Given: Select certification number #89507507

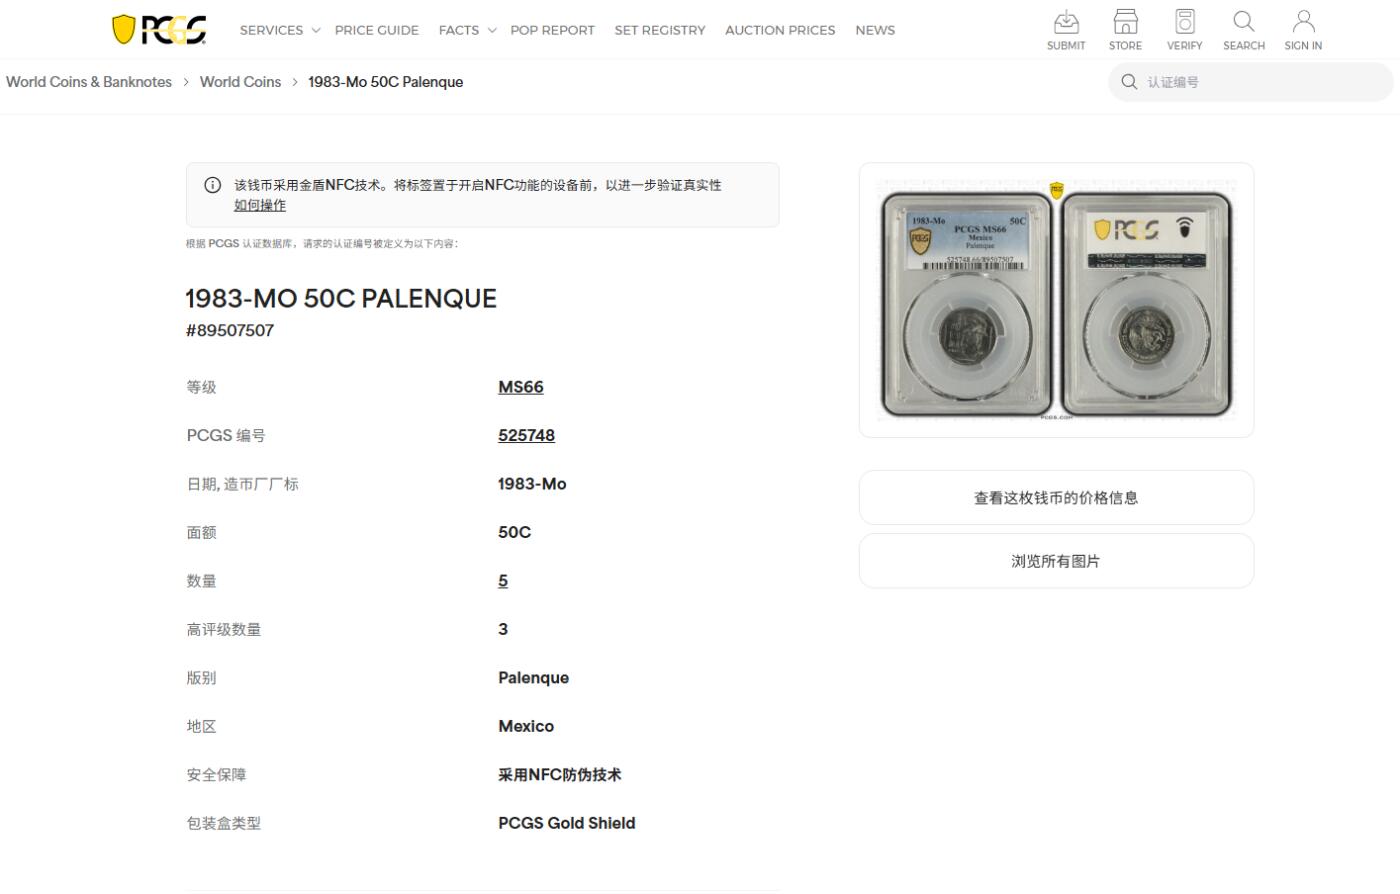Looking at the screenshot, I should (230, 331).
